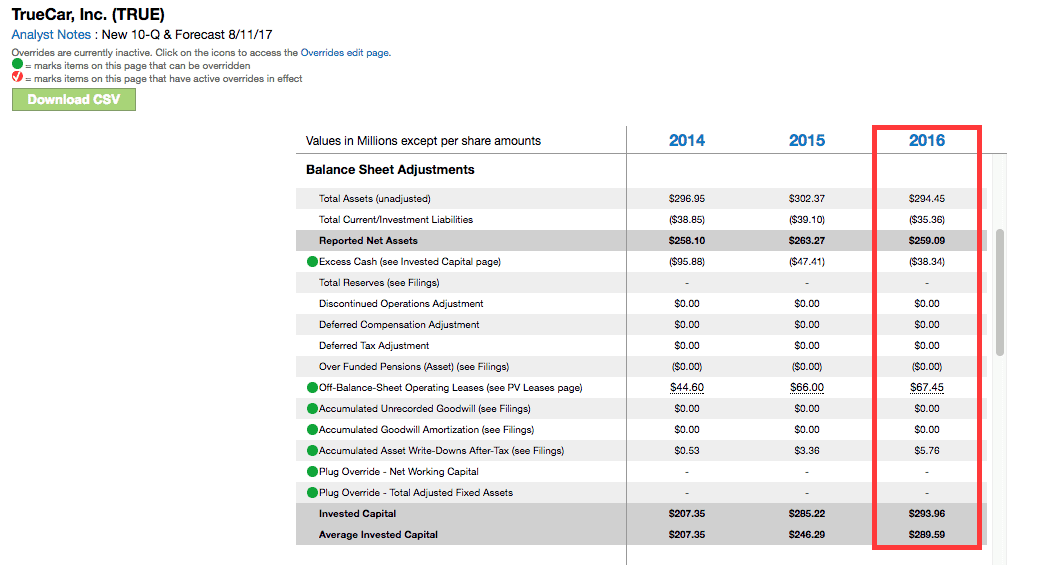1055x565 pixels.
Task: Click 2015 Average Invested Capital $246.29
Action: 807,535
